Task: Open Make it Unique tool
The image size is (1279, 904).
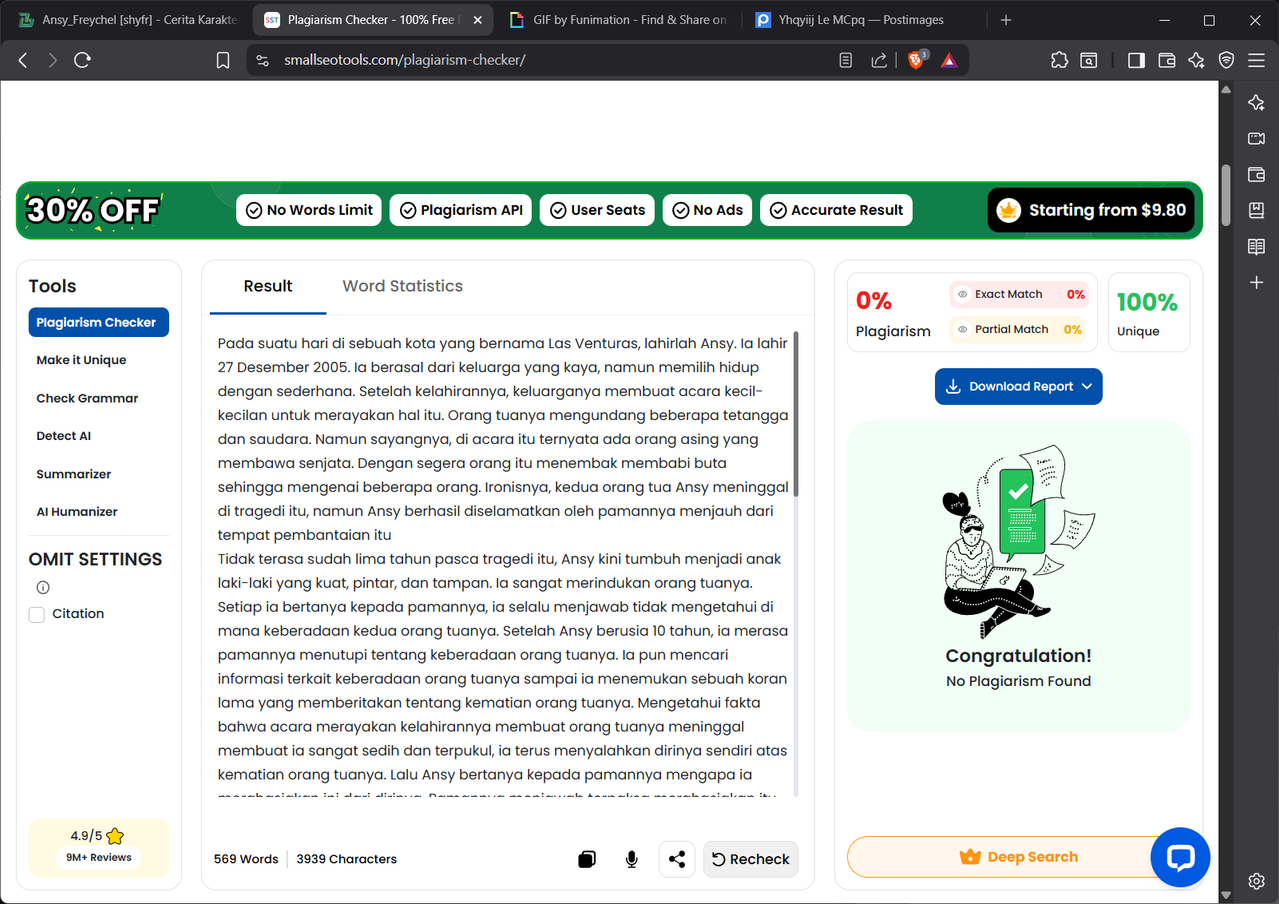Action: click(81, 360)
